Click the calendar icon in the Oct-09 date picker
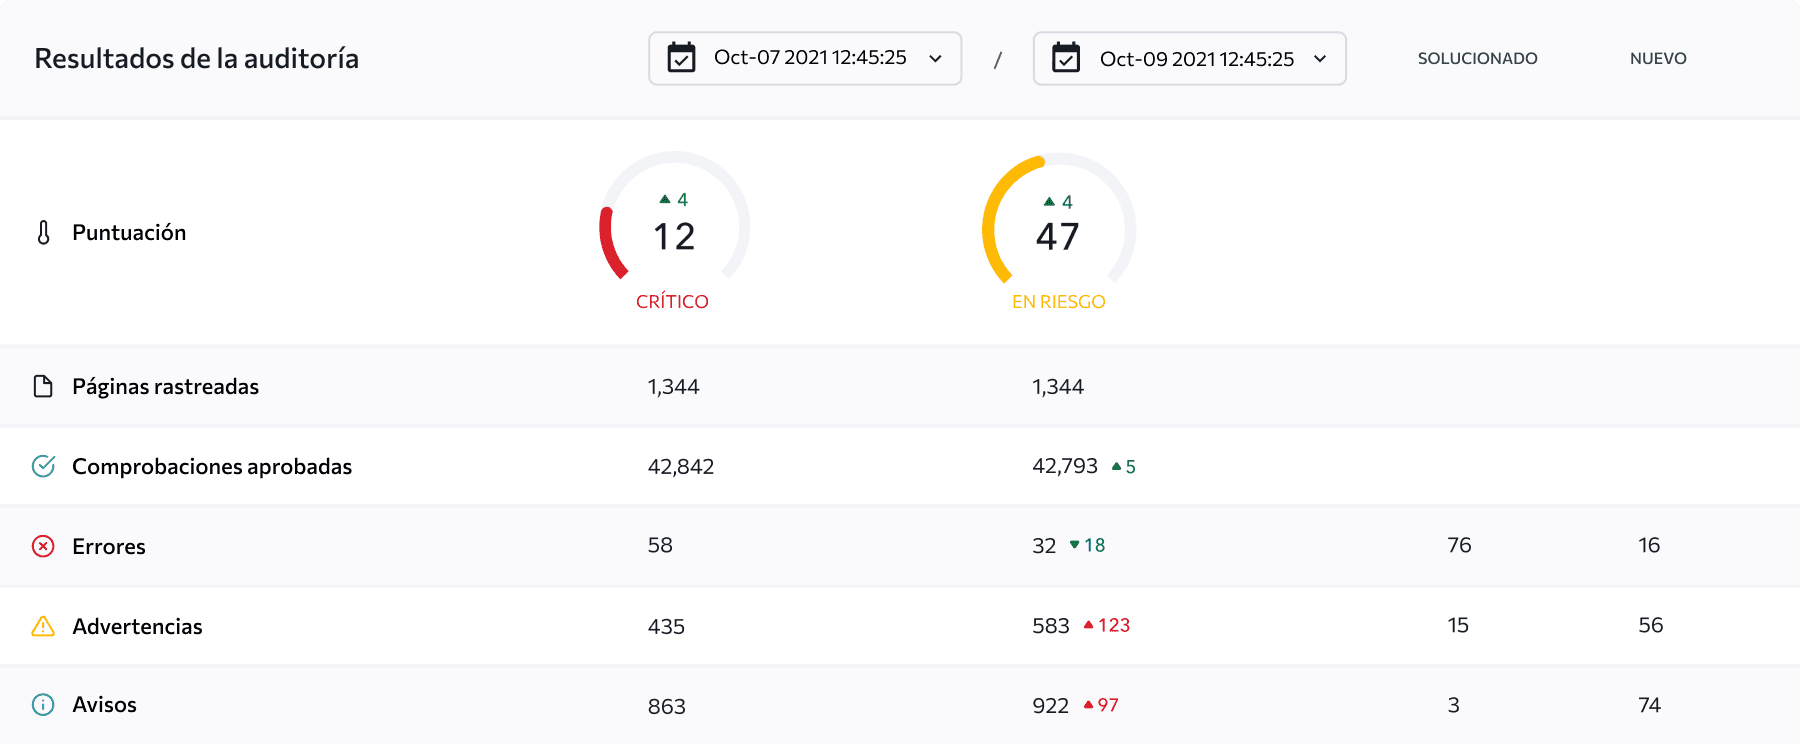Image resolution: width=1800 pixels, height=745 pixels. tap(1066, 58)
